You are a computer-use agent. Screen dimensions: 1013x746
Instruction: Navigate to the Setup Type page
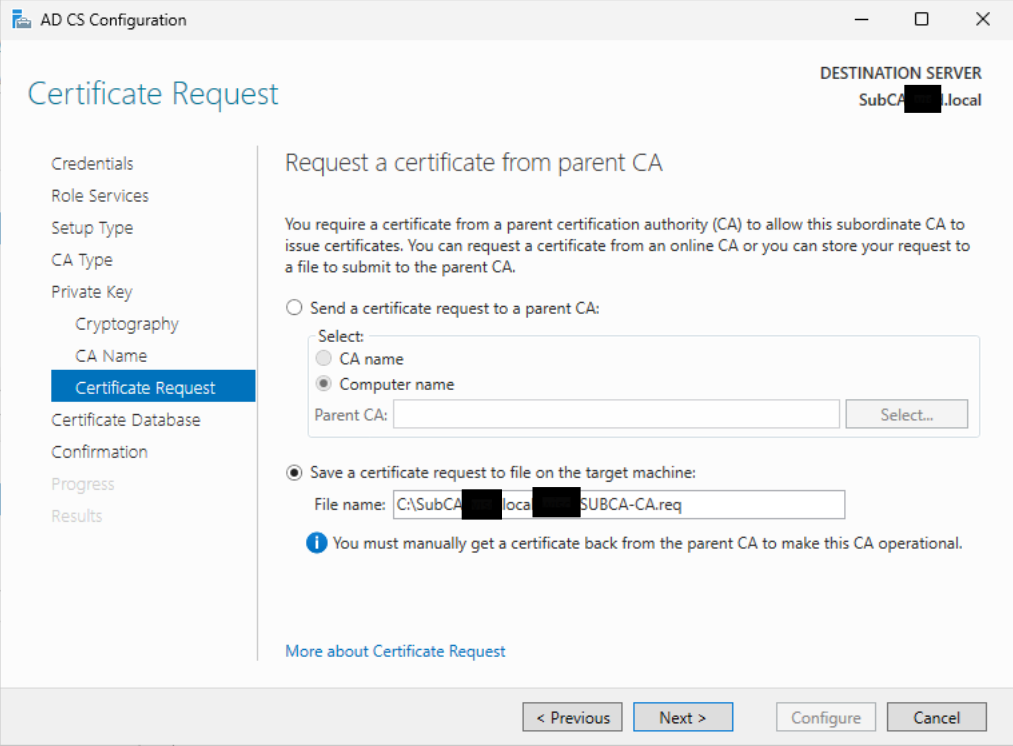pos(92,228)
